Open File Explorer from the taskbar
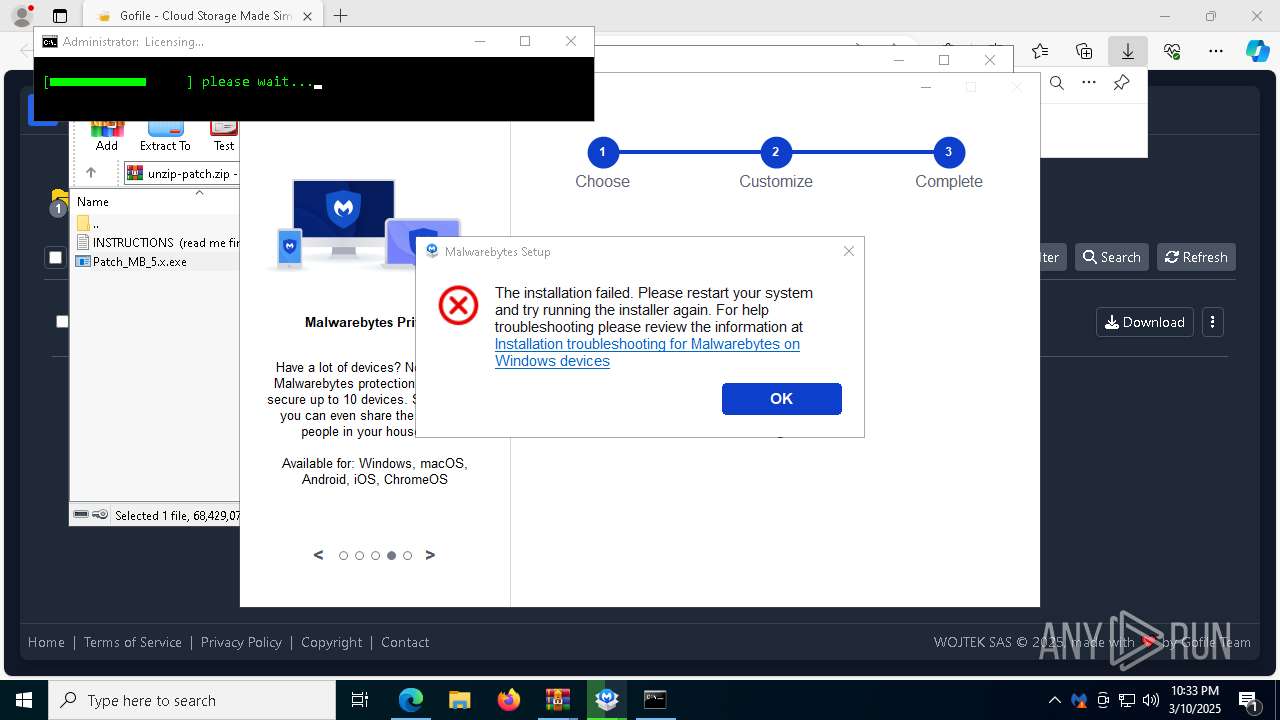Viewport: 1280px width, 720px height. [459, 700]
